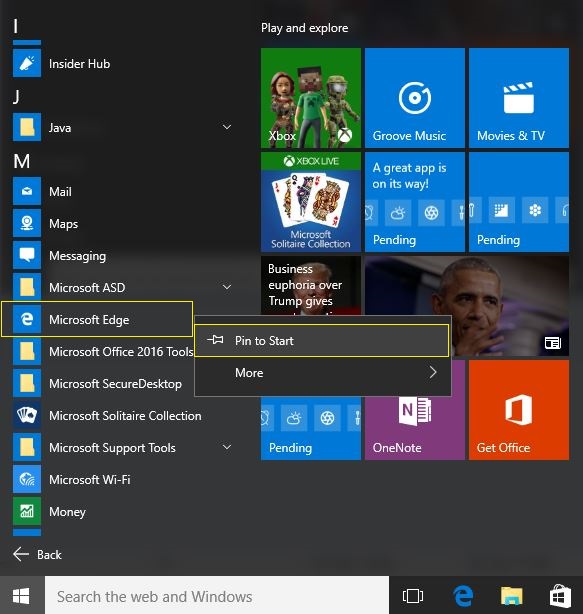This screenshot has height=614, width=583.
Task: Open Microsoft Wi-Fi app icon
Action: [27, 479]
